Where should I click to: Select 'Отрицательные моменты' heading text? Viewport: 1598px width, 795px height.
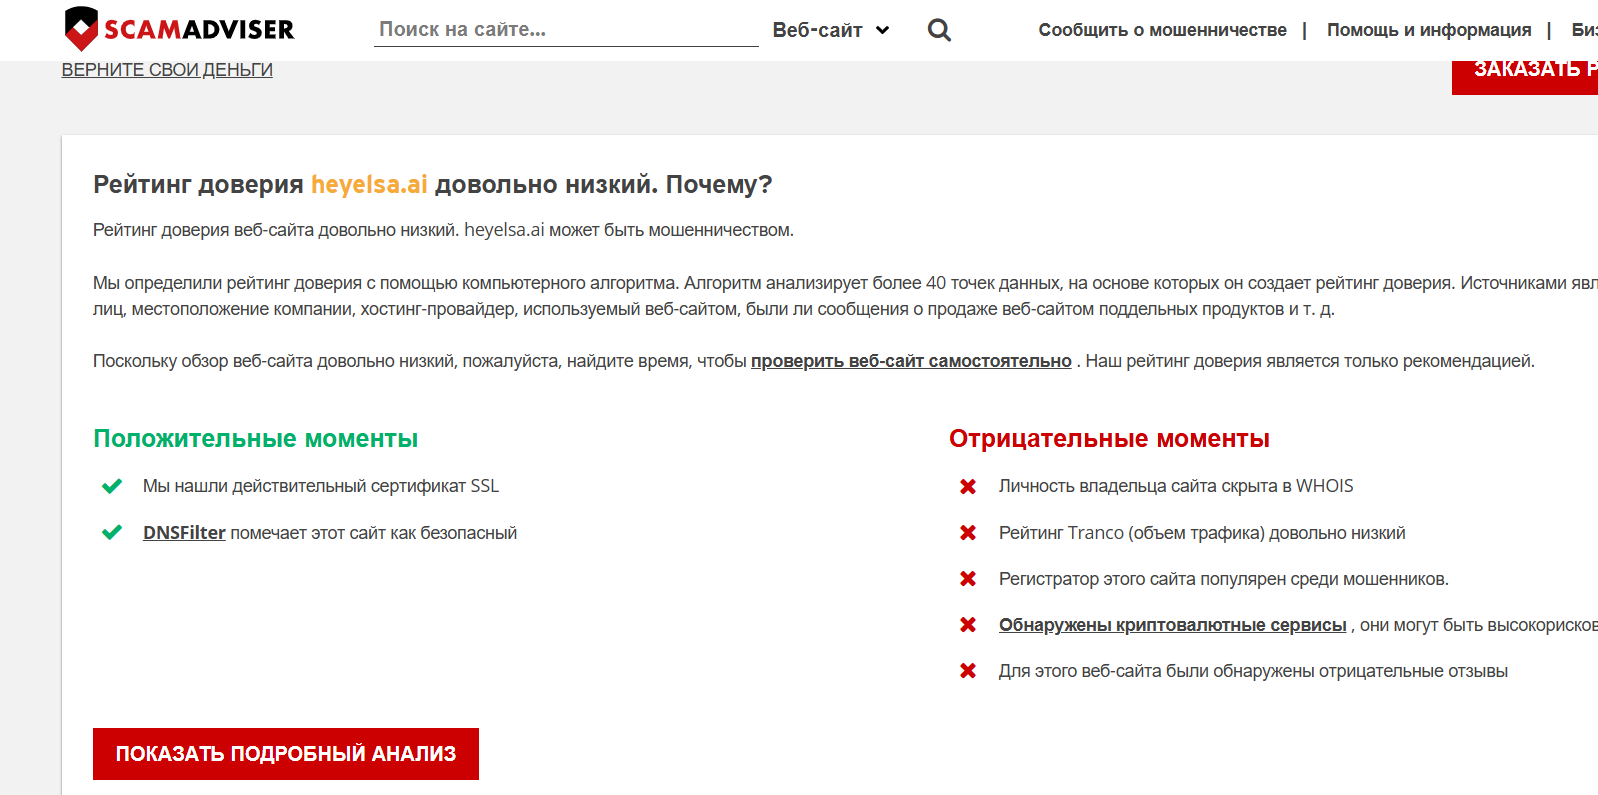point(1109,438)
